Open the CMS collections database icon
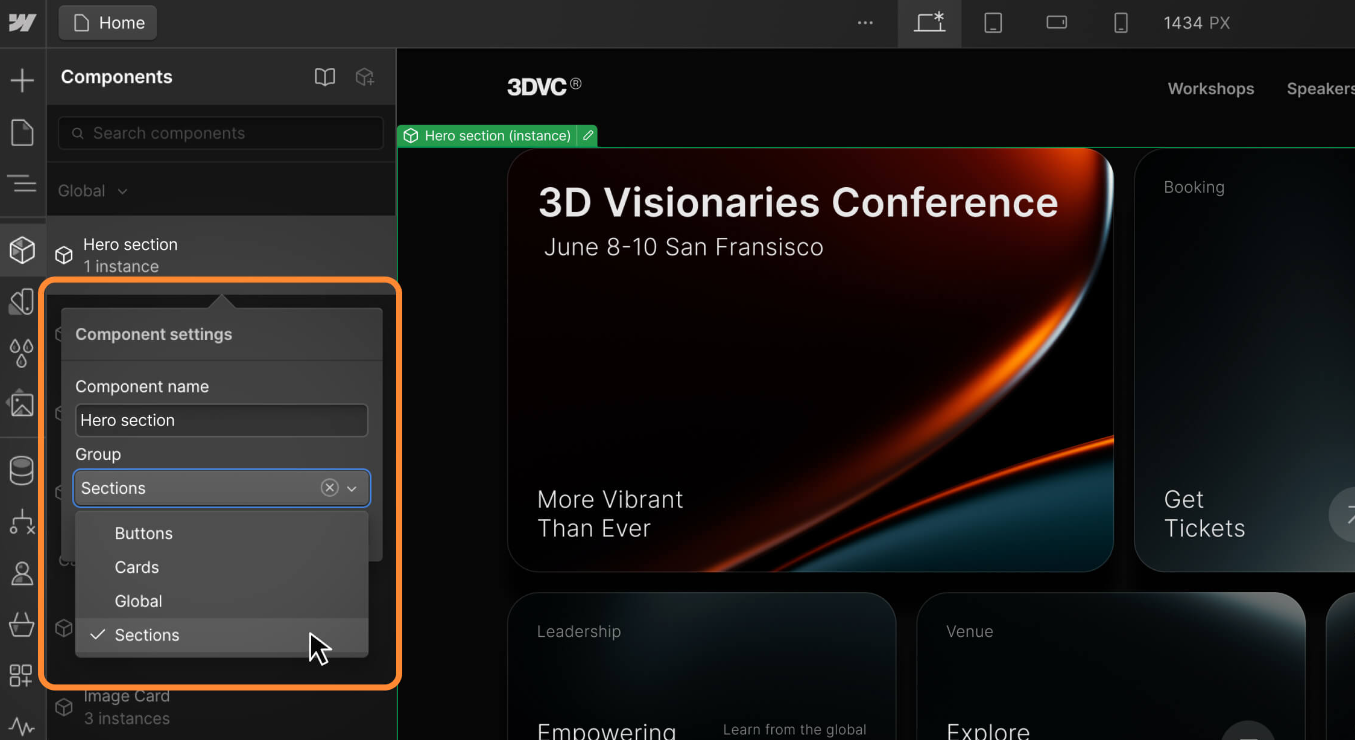The image size is (1355, 740). click(22, 470)
